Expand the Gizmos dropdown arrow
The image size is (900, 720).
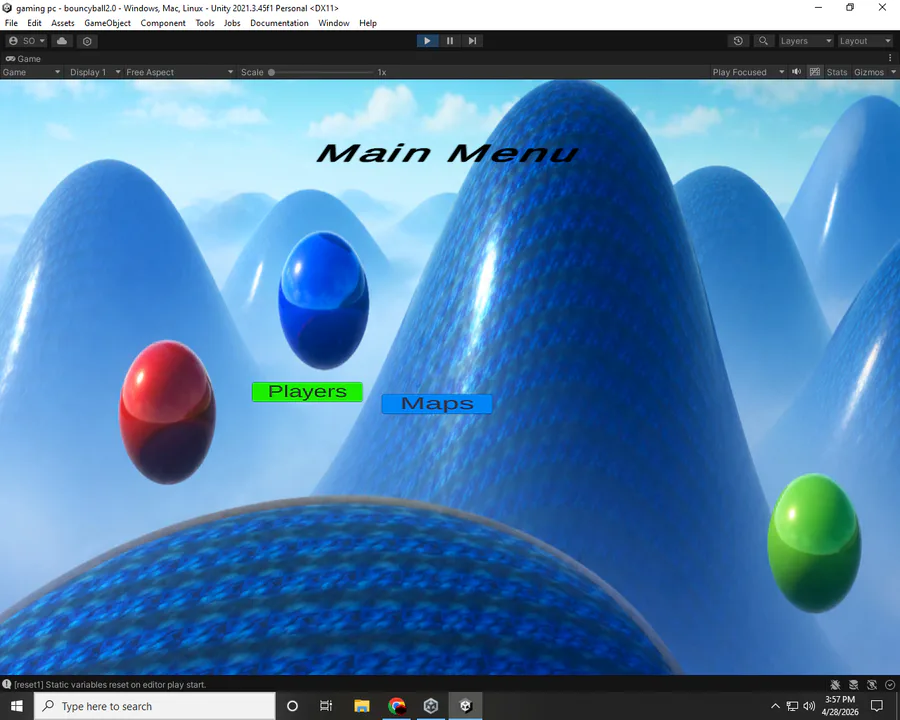click(x=893, y=72)
